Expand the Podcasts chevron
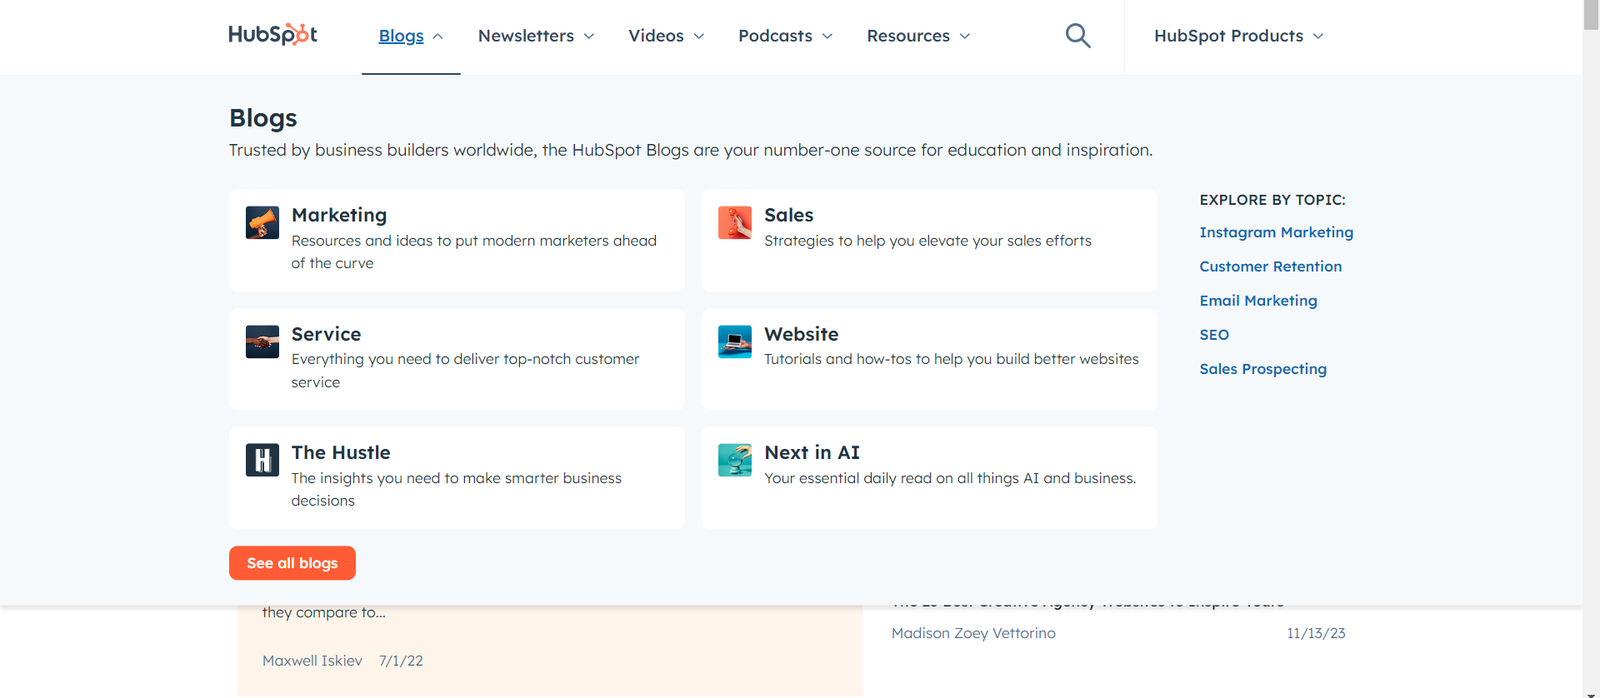 (x=827, y=36)
